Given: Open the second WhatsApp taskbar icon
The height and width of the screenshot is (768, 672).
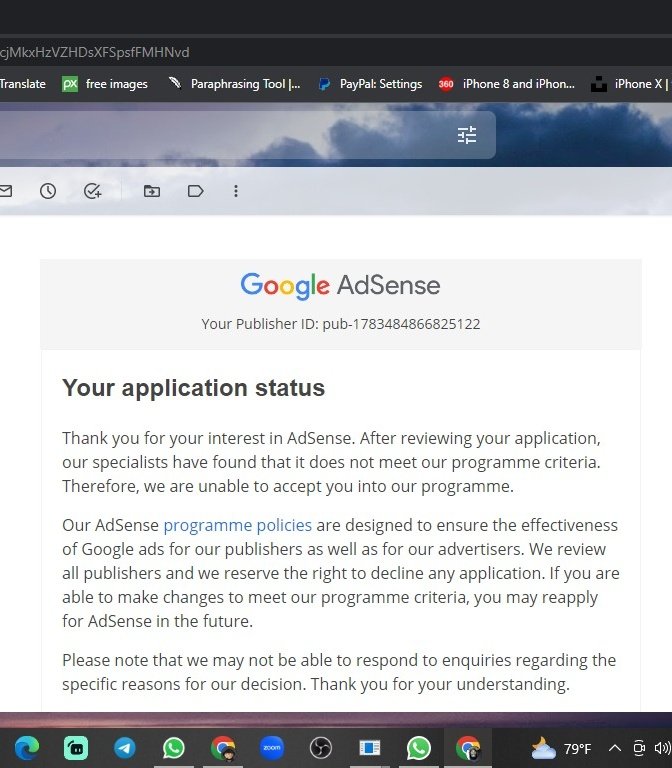Looking at the screenshot, I should [x=419, y=748].
